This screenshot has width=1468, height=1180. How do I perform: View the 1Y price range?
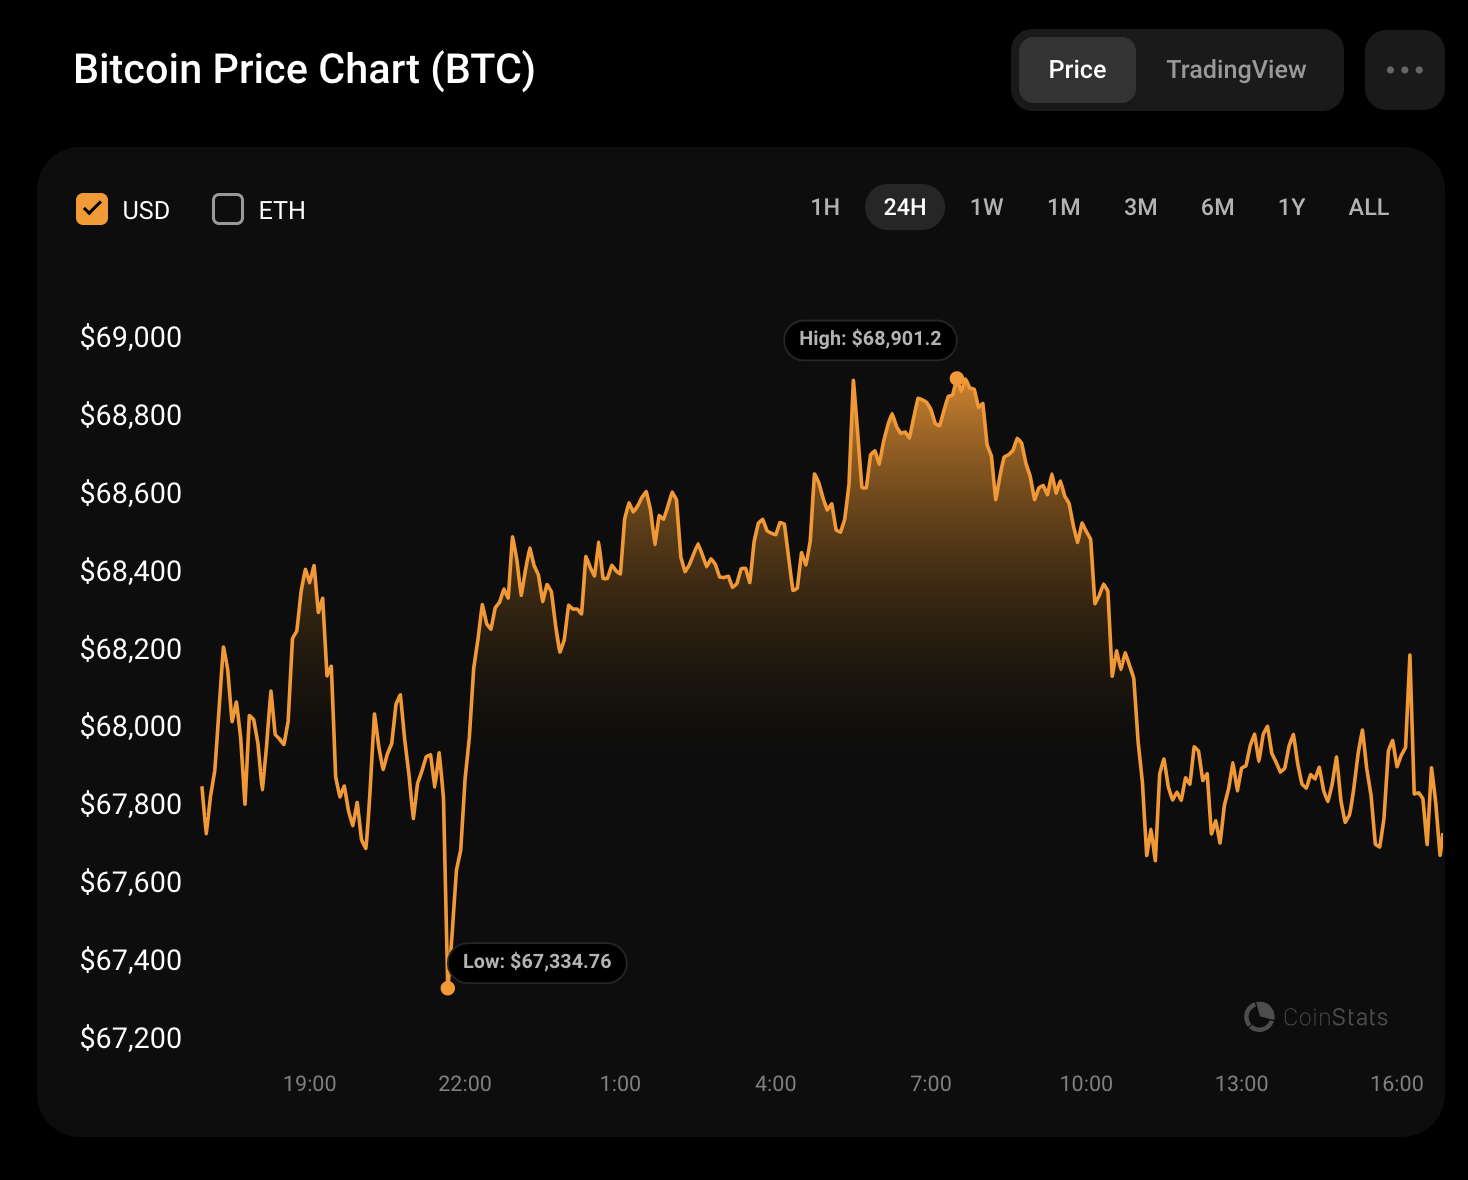point(1291,207)
